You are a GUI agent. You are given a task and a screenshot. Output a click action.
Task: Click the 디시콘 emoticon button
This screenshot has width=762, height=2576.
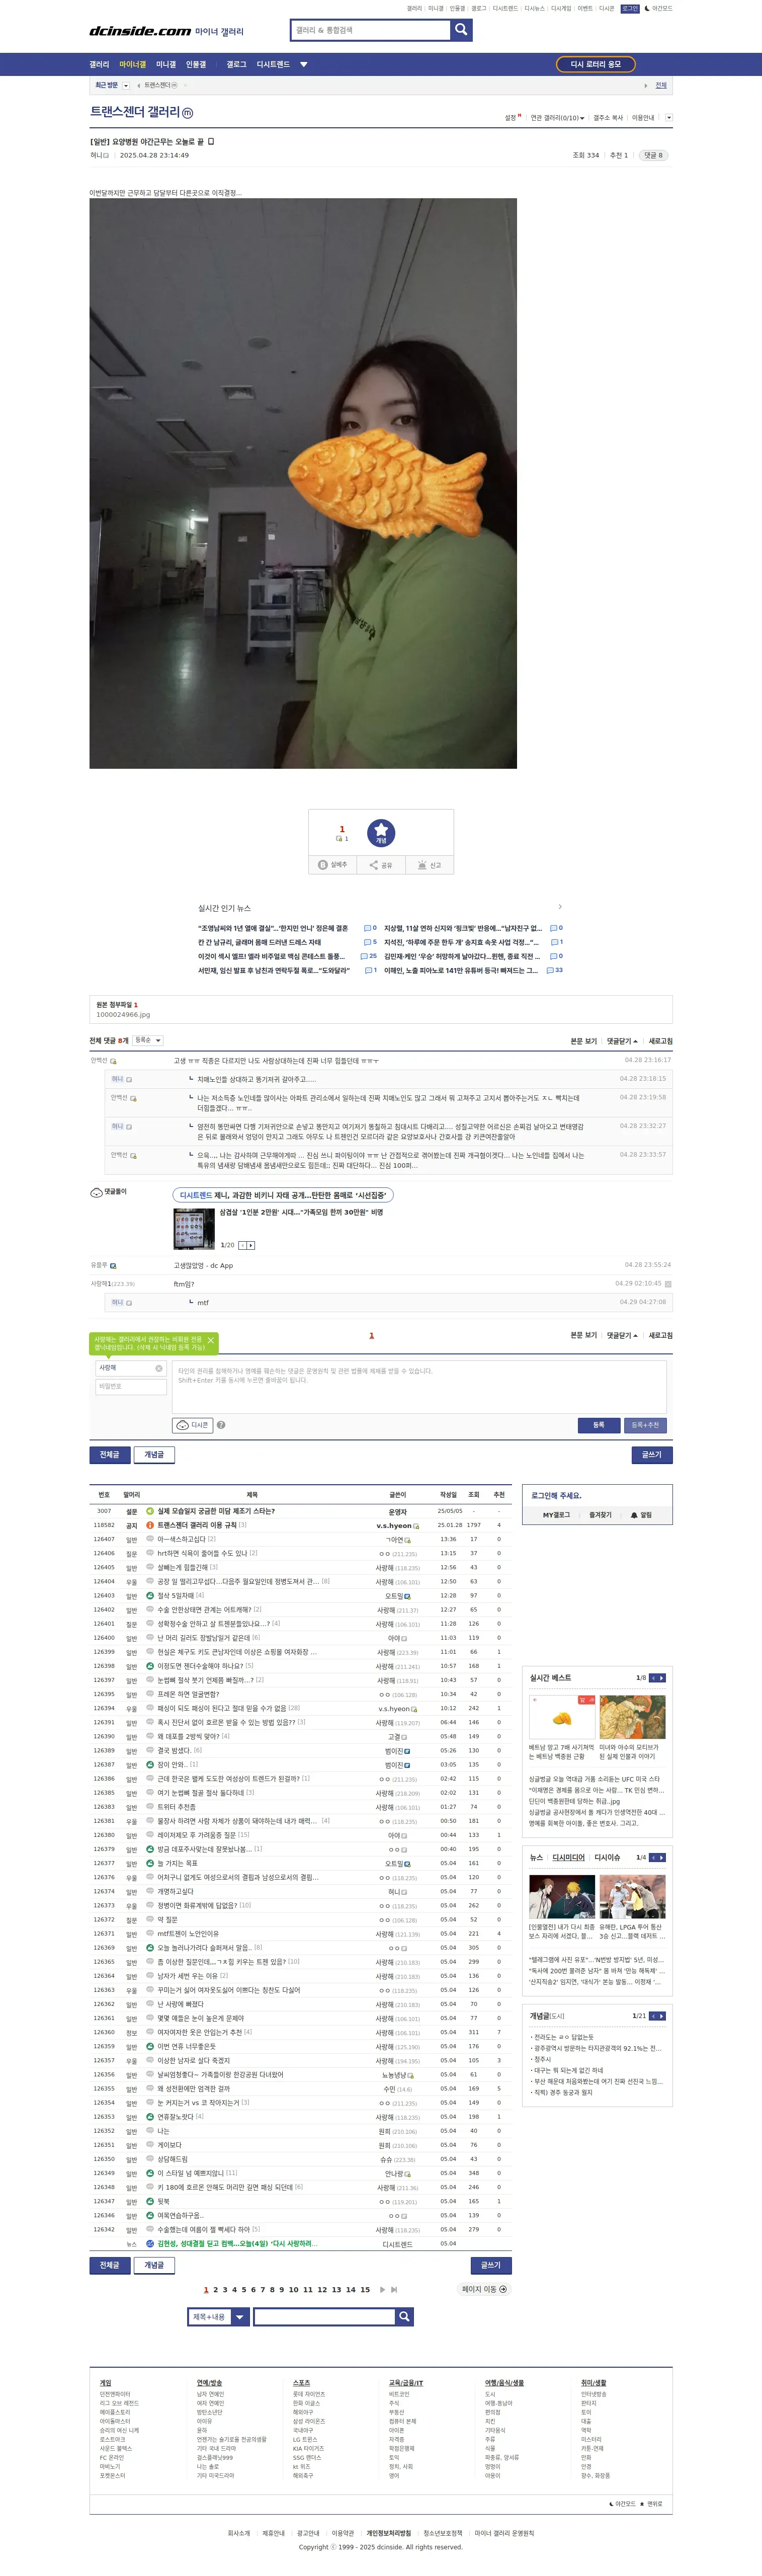193,1425
